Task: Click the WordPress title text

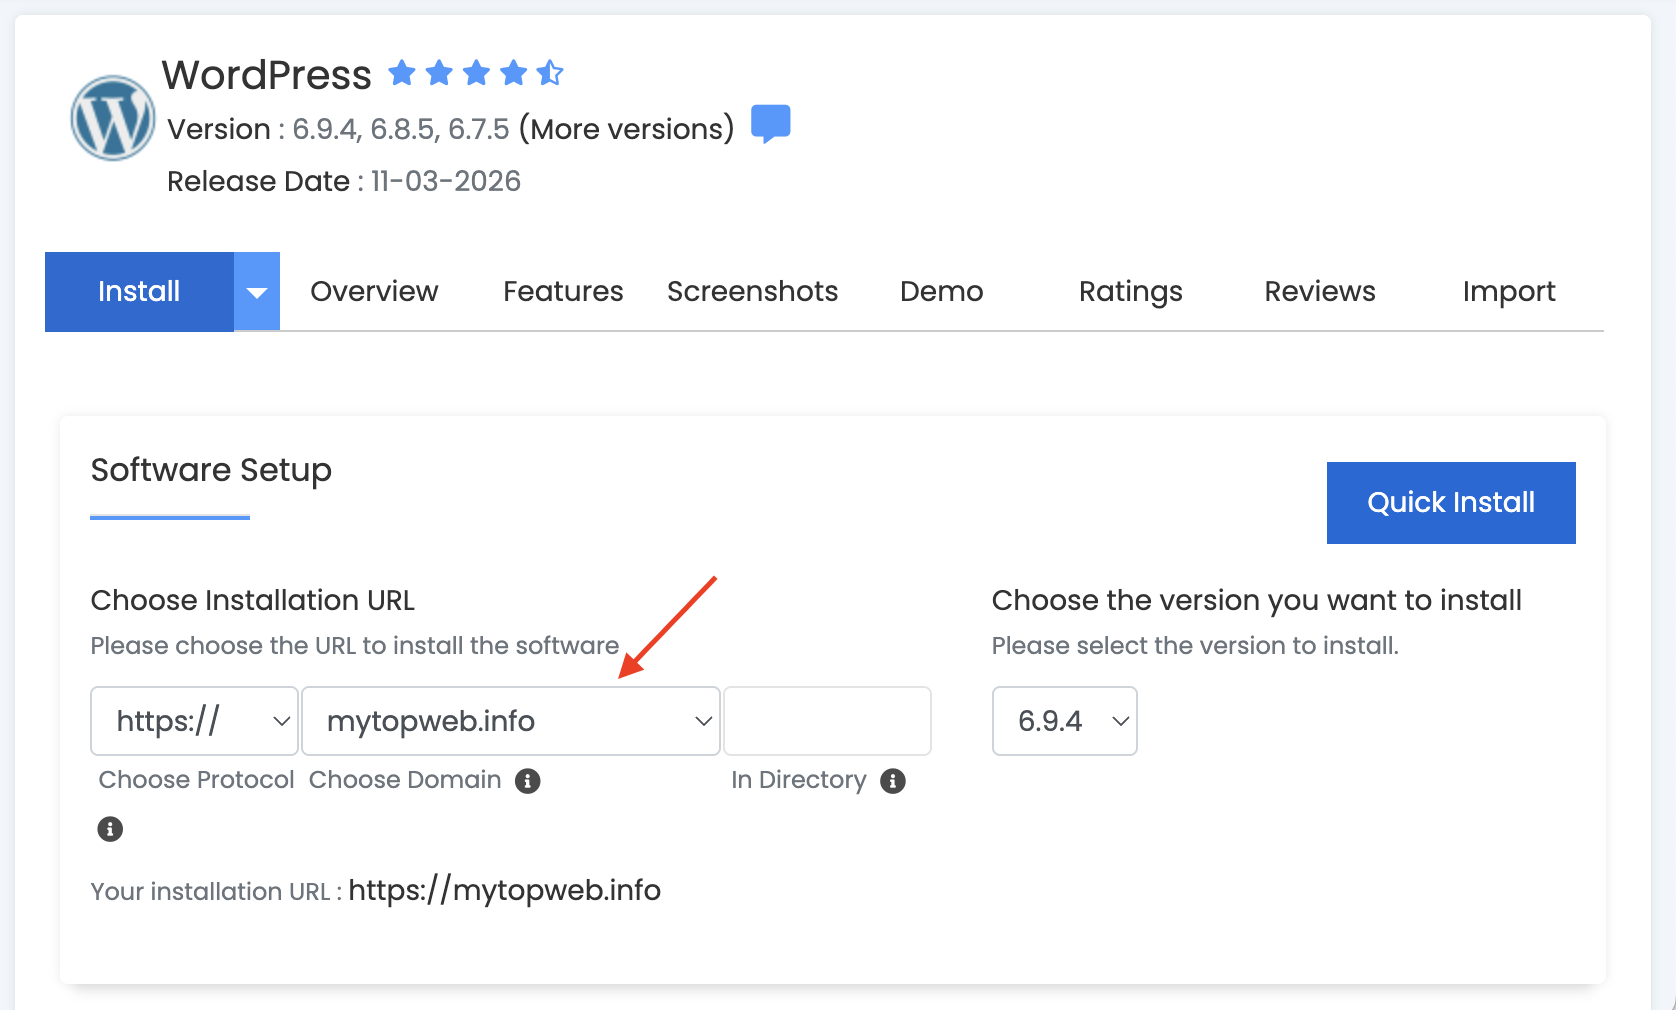Action: [267, 75]
